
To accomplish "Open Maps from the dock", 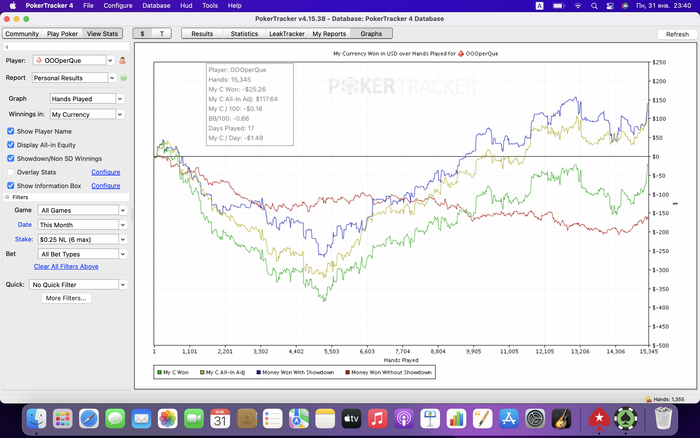I will pos(299,419).
